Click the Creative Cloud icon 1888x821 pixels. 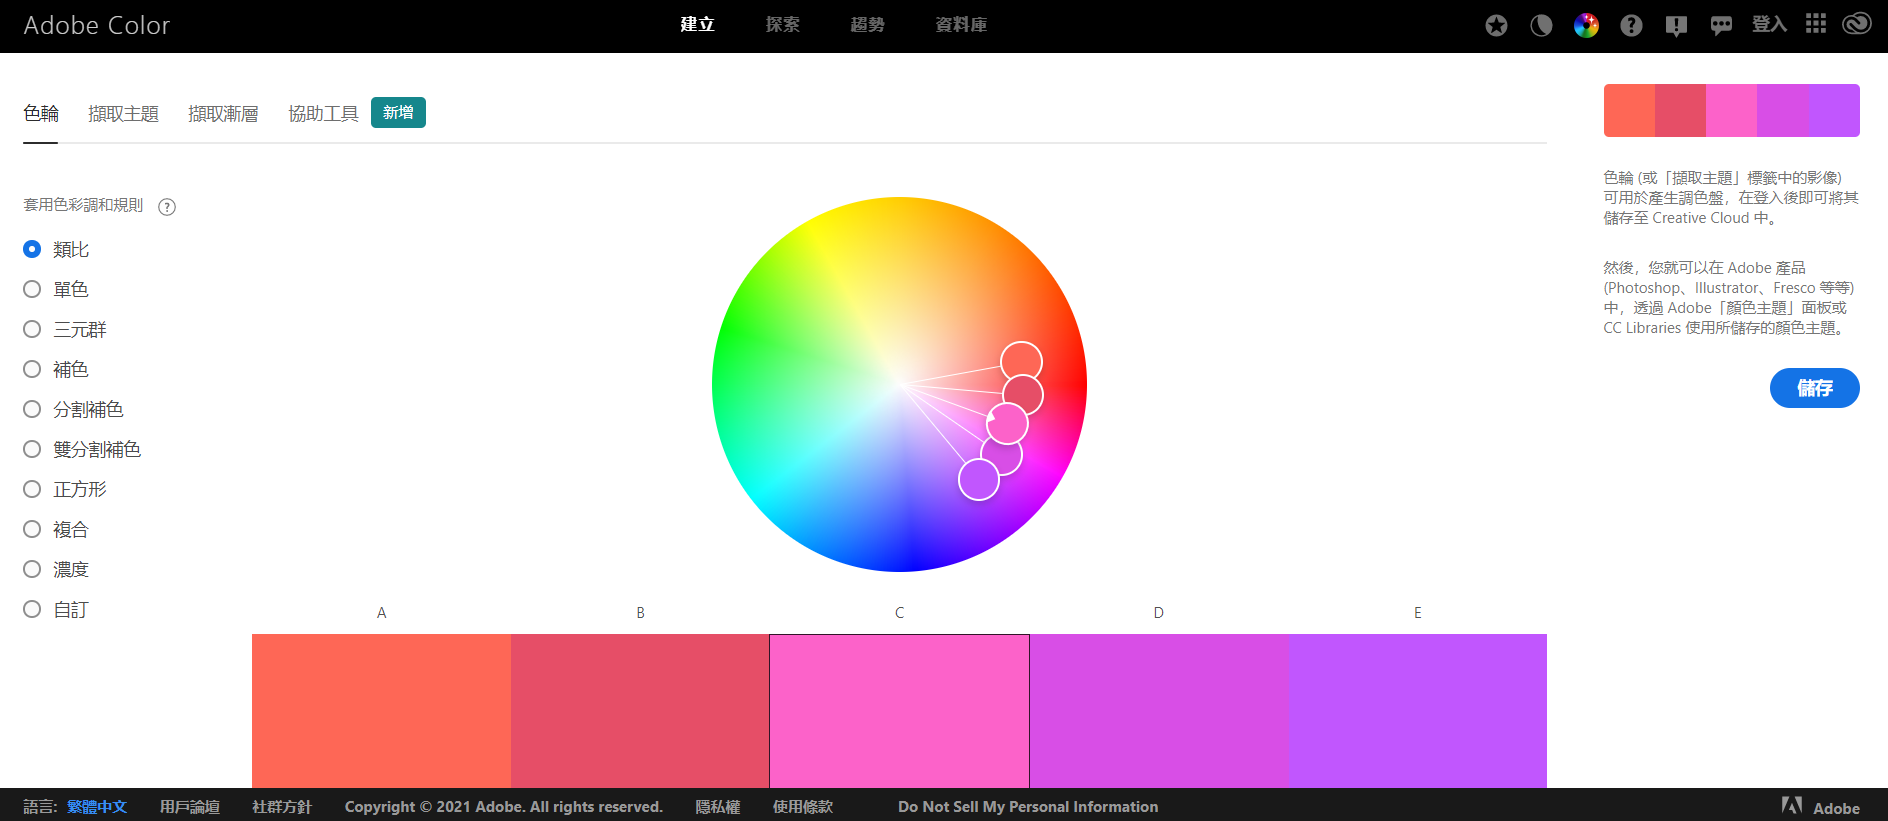(x=1857, y=24)
